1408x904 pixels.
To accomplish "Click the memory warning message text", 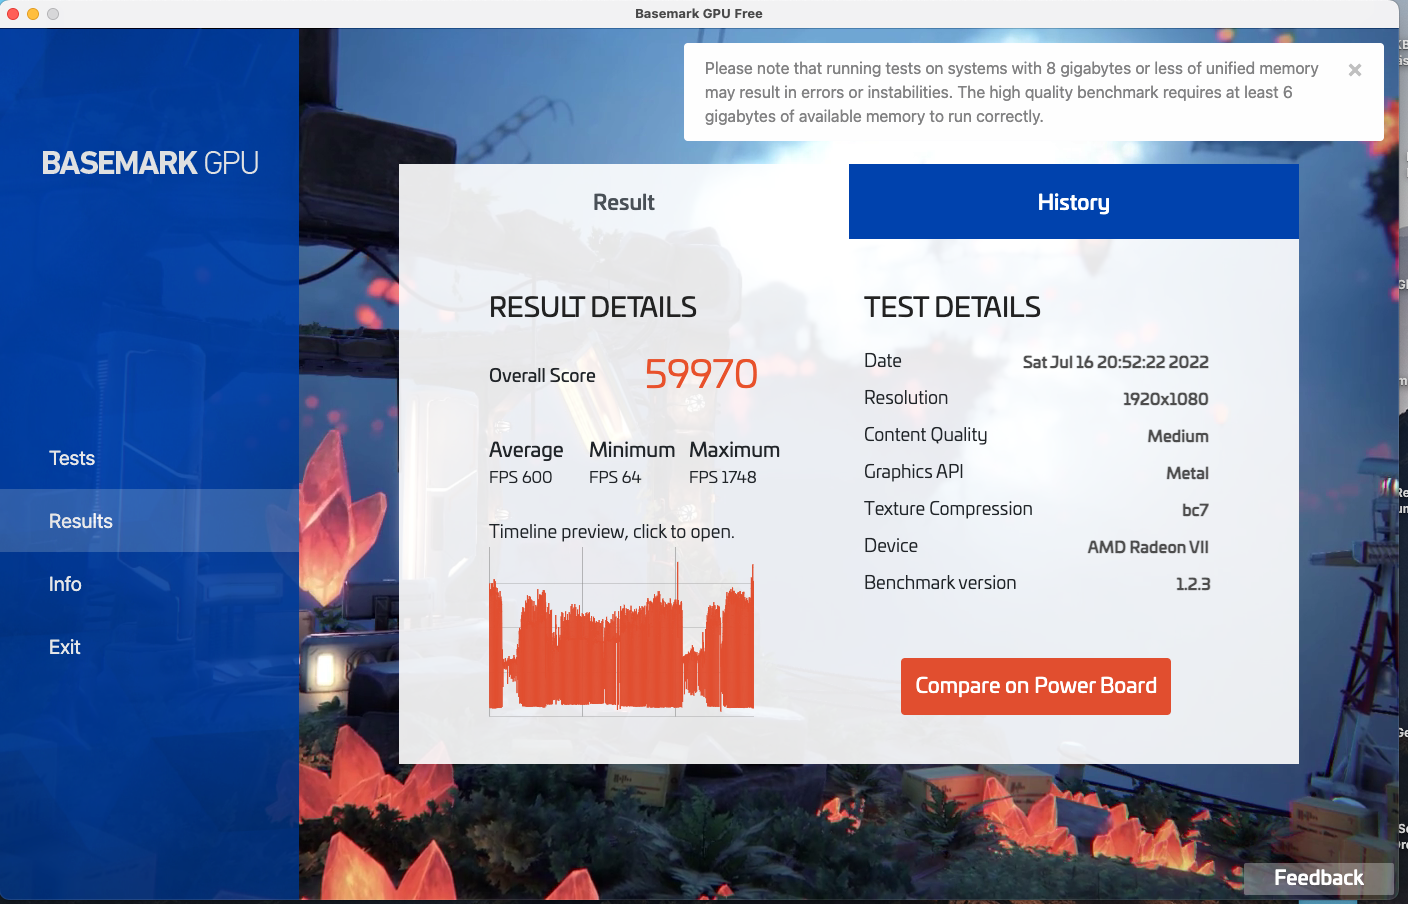I will coord(1011,92).
